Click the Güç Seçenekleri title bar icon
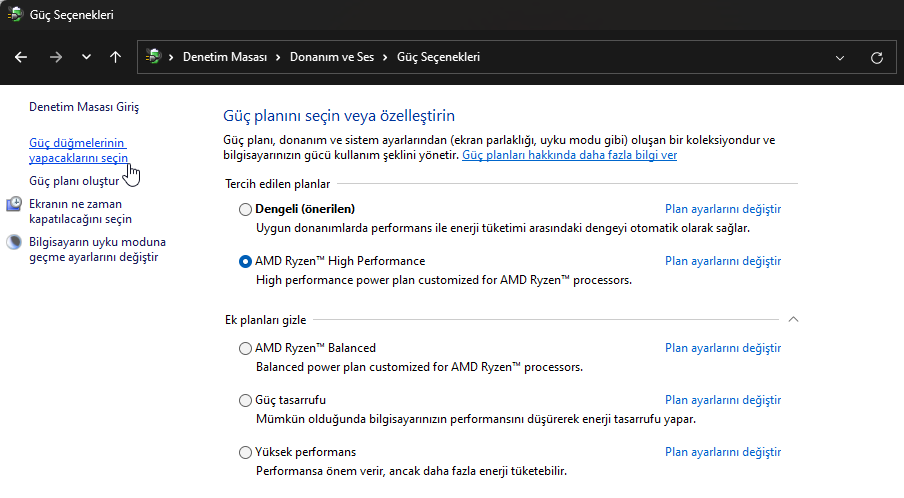 point(16,14)
